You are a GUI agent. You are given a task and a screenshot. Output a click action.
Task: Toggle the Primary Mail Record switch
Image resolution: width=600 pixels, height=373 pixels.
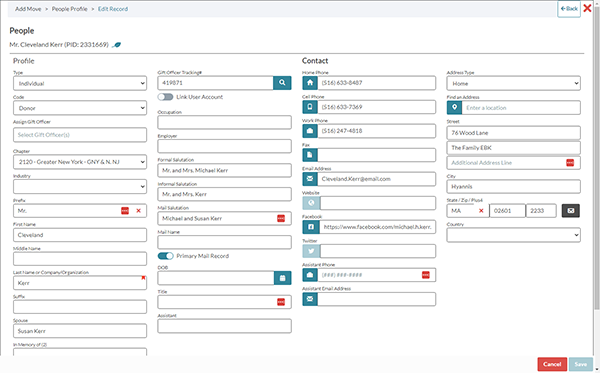[165, 256]
